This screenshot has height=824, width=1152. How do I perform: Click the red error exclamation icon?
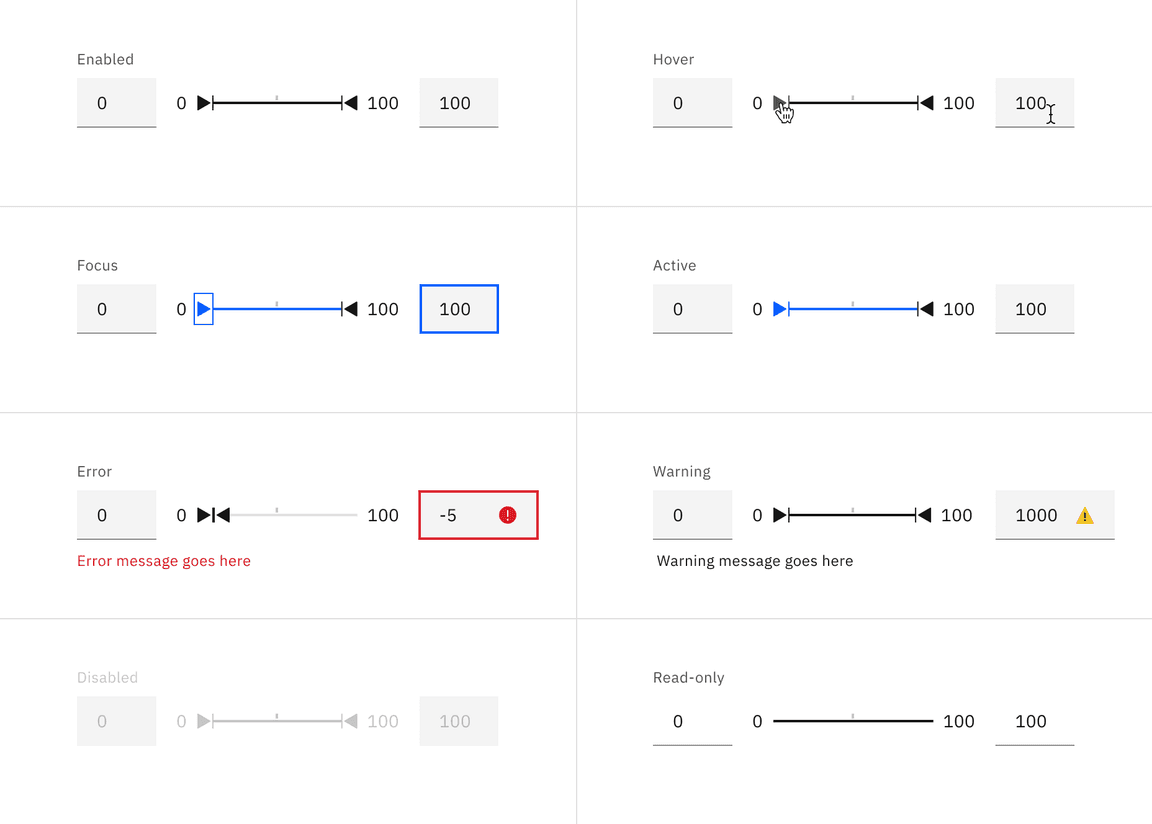click(x=506, y=514)
